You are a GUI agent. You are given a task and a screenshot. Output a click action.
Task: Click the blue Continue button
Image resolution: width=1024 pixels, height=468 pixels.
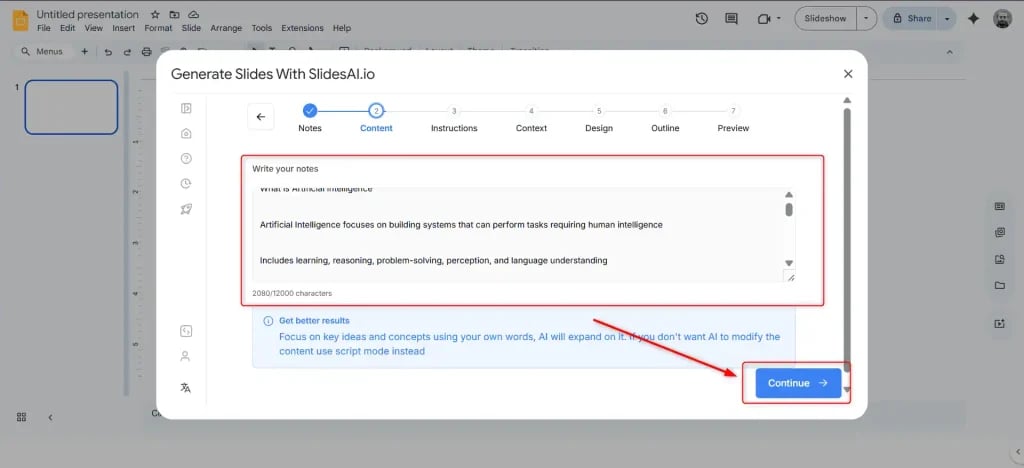point(798,383)
